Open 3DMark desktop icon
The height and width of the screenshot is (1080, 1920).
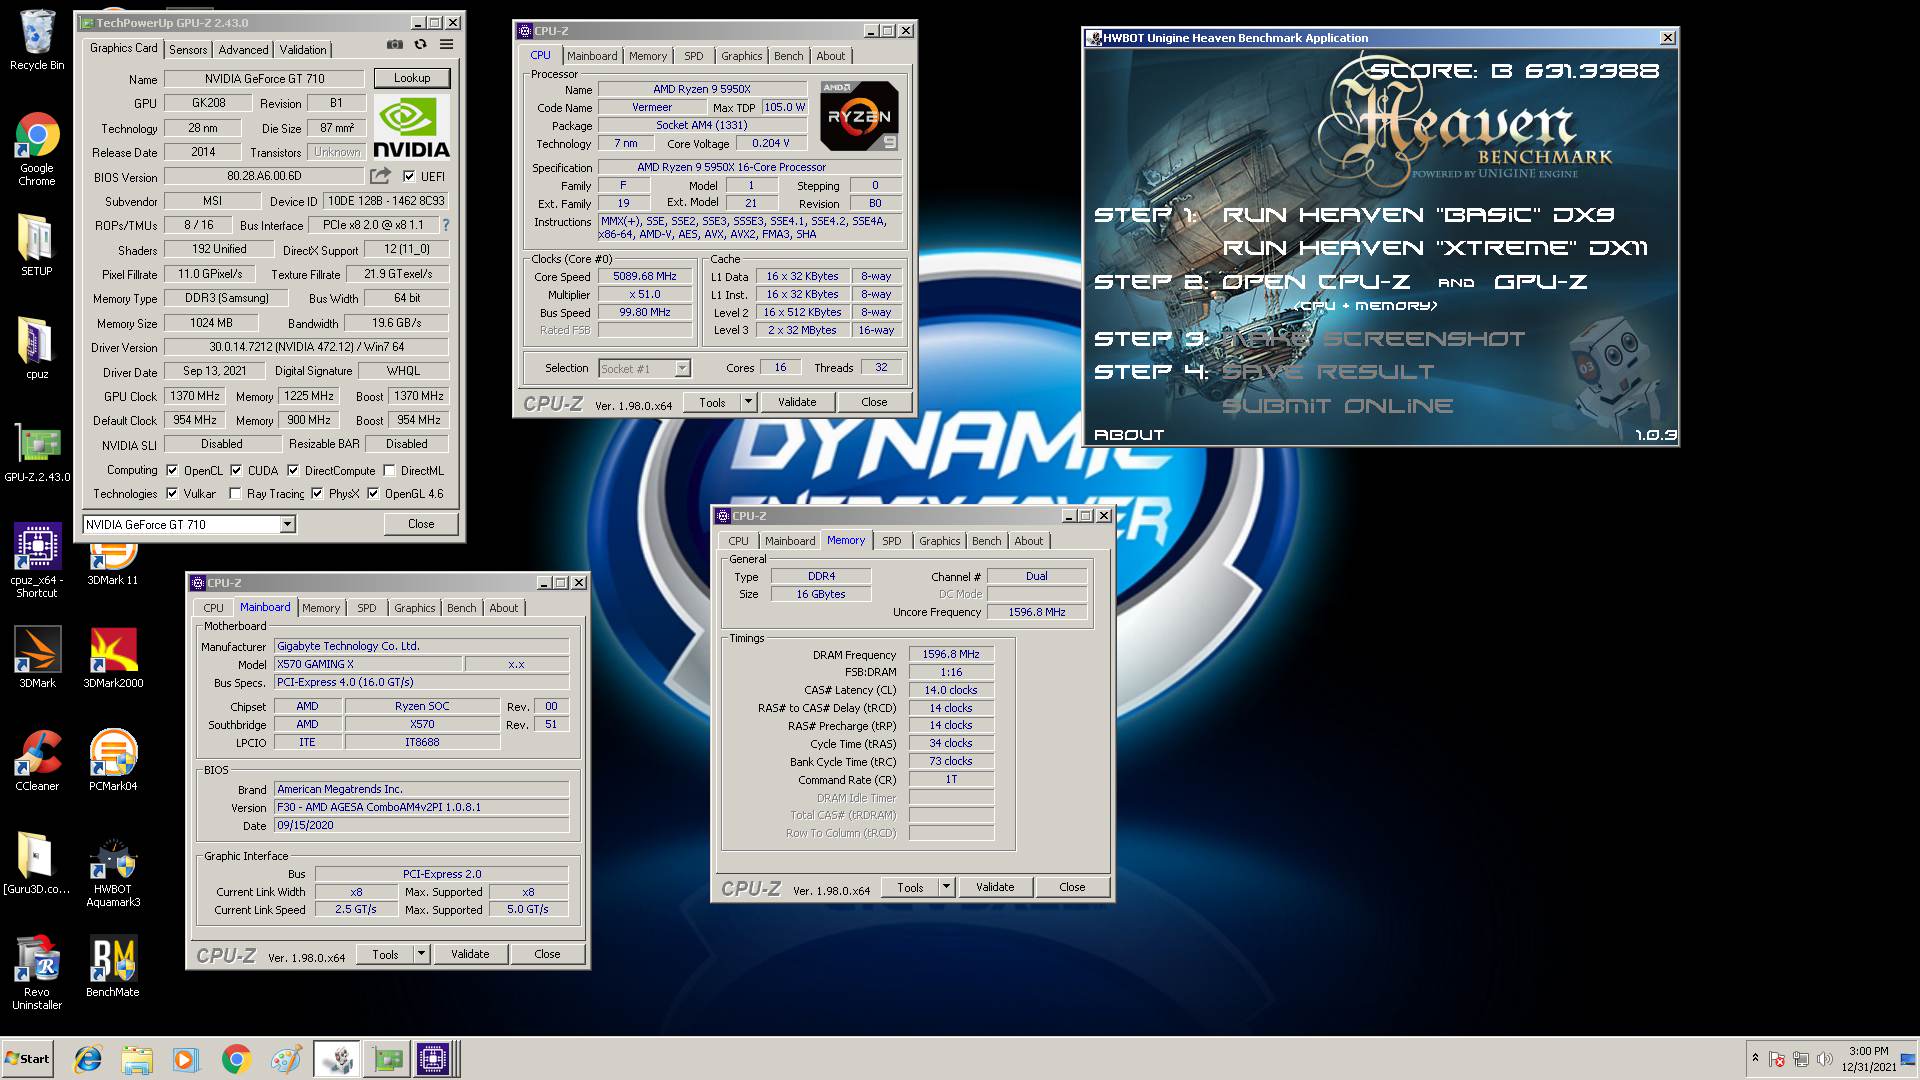(37, 657)
